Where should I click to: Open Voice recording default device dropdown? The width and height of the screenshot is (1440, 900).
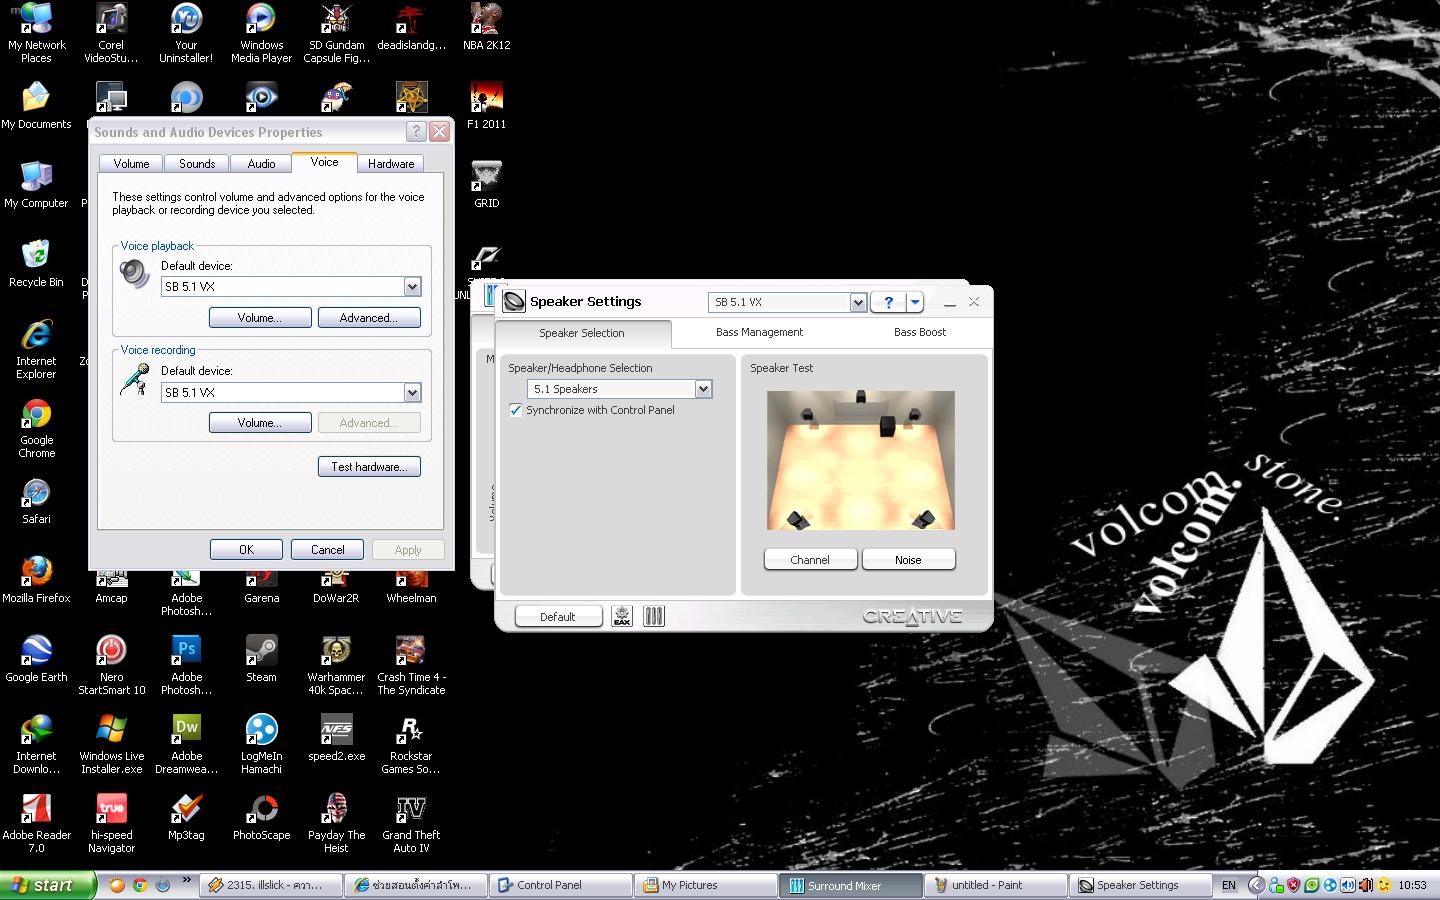coord(412,393)
